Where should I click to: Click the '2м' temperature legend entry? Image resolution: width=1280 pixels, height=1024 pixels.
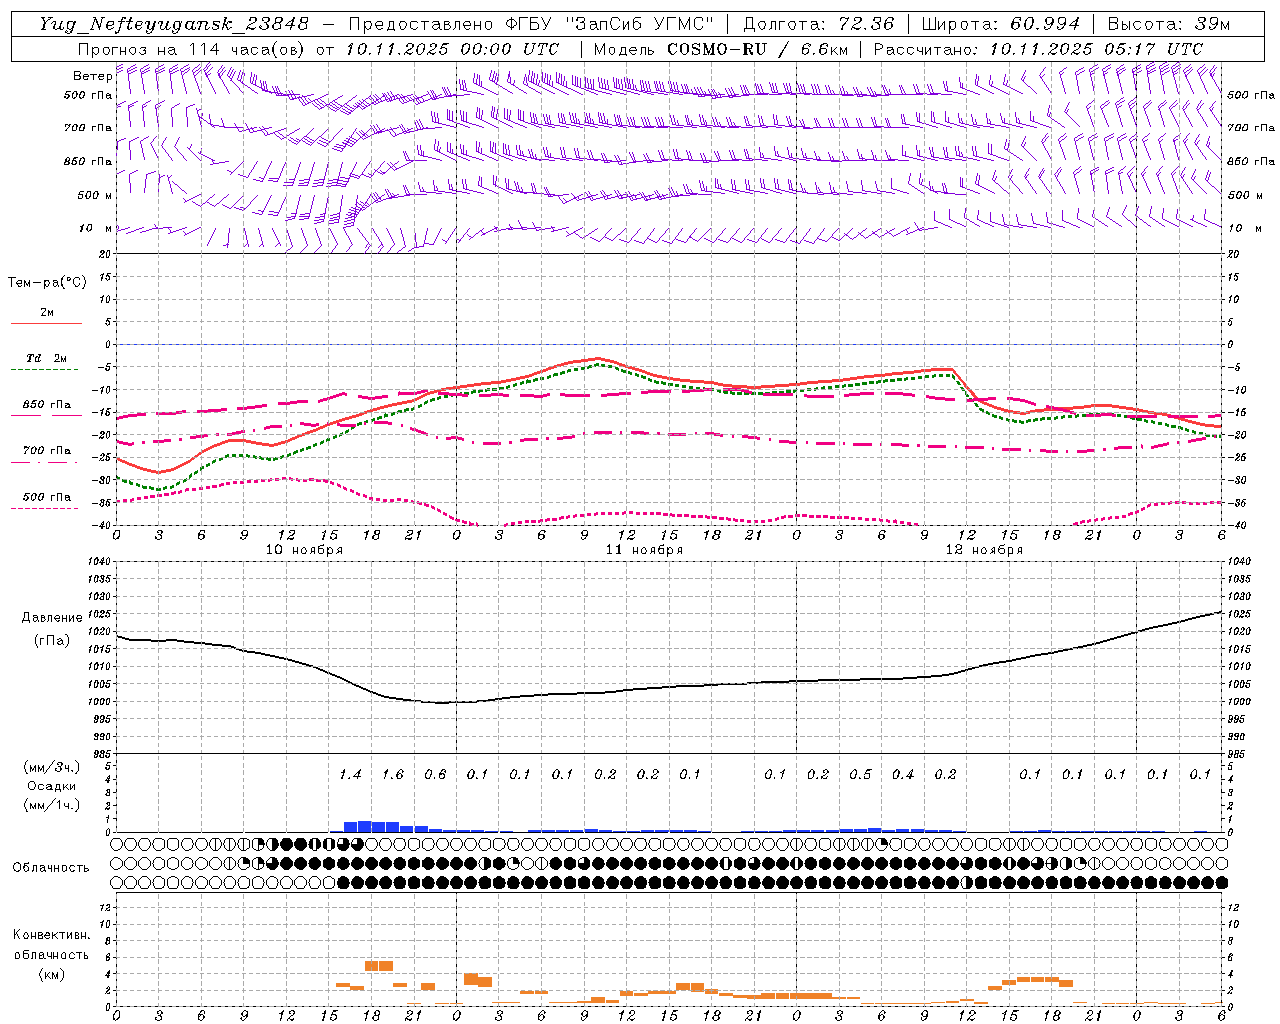click(x=47, y=313)
